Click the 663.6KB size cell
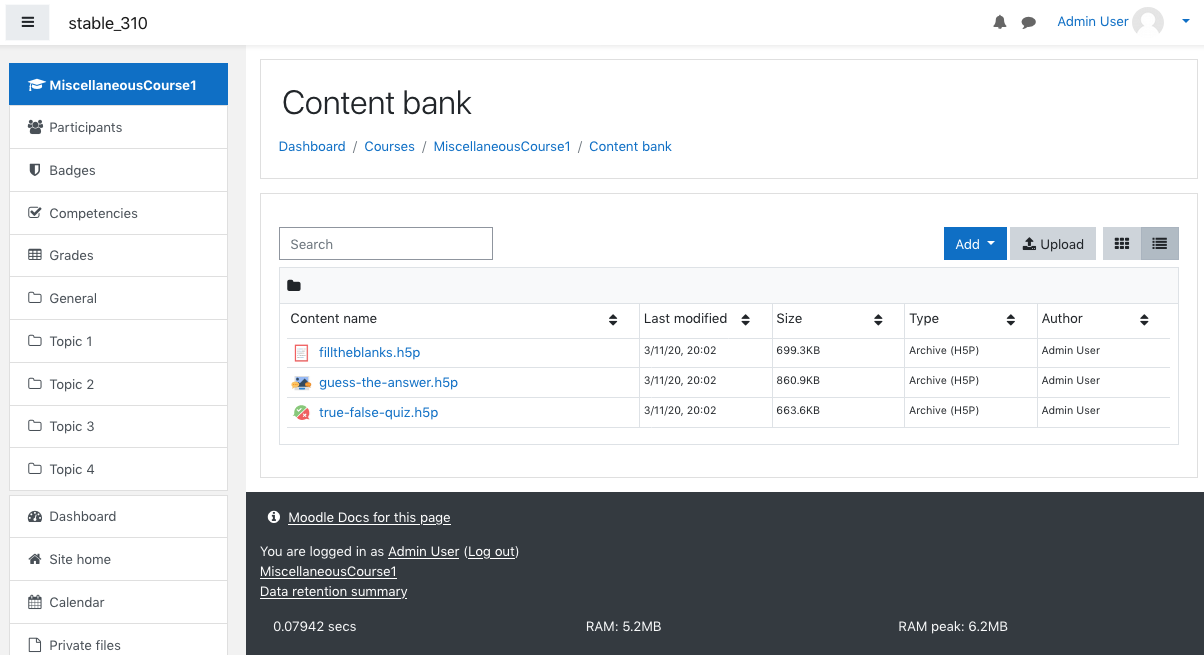Screen dimensions: 1204x655 point(798,411)
